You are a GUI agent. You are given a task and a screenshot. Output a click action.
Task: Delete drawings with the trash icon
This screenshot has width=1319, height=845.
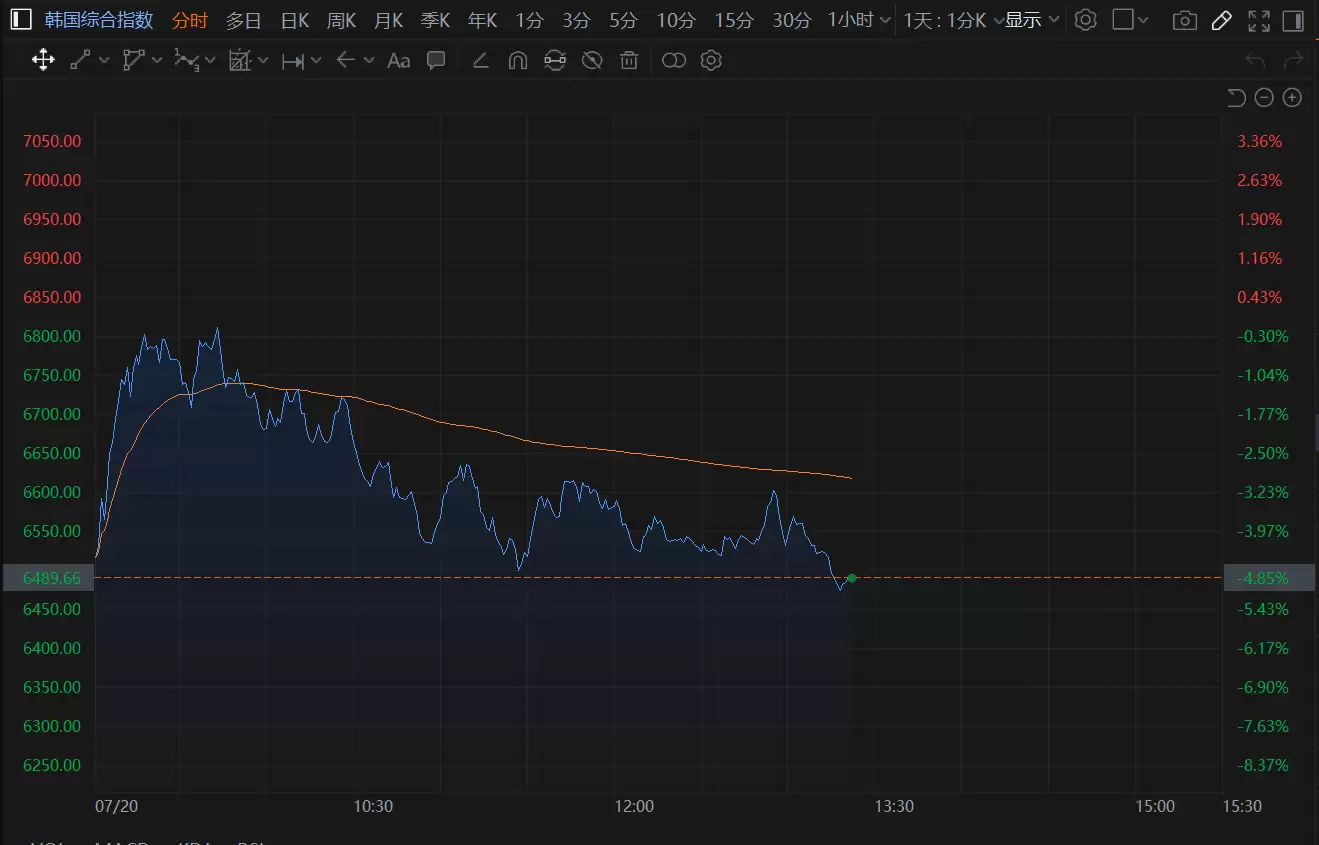pos(629,60)
